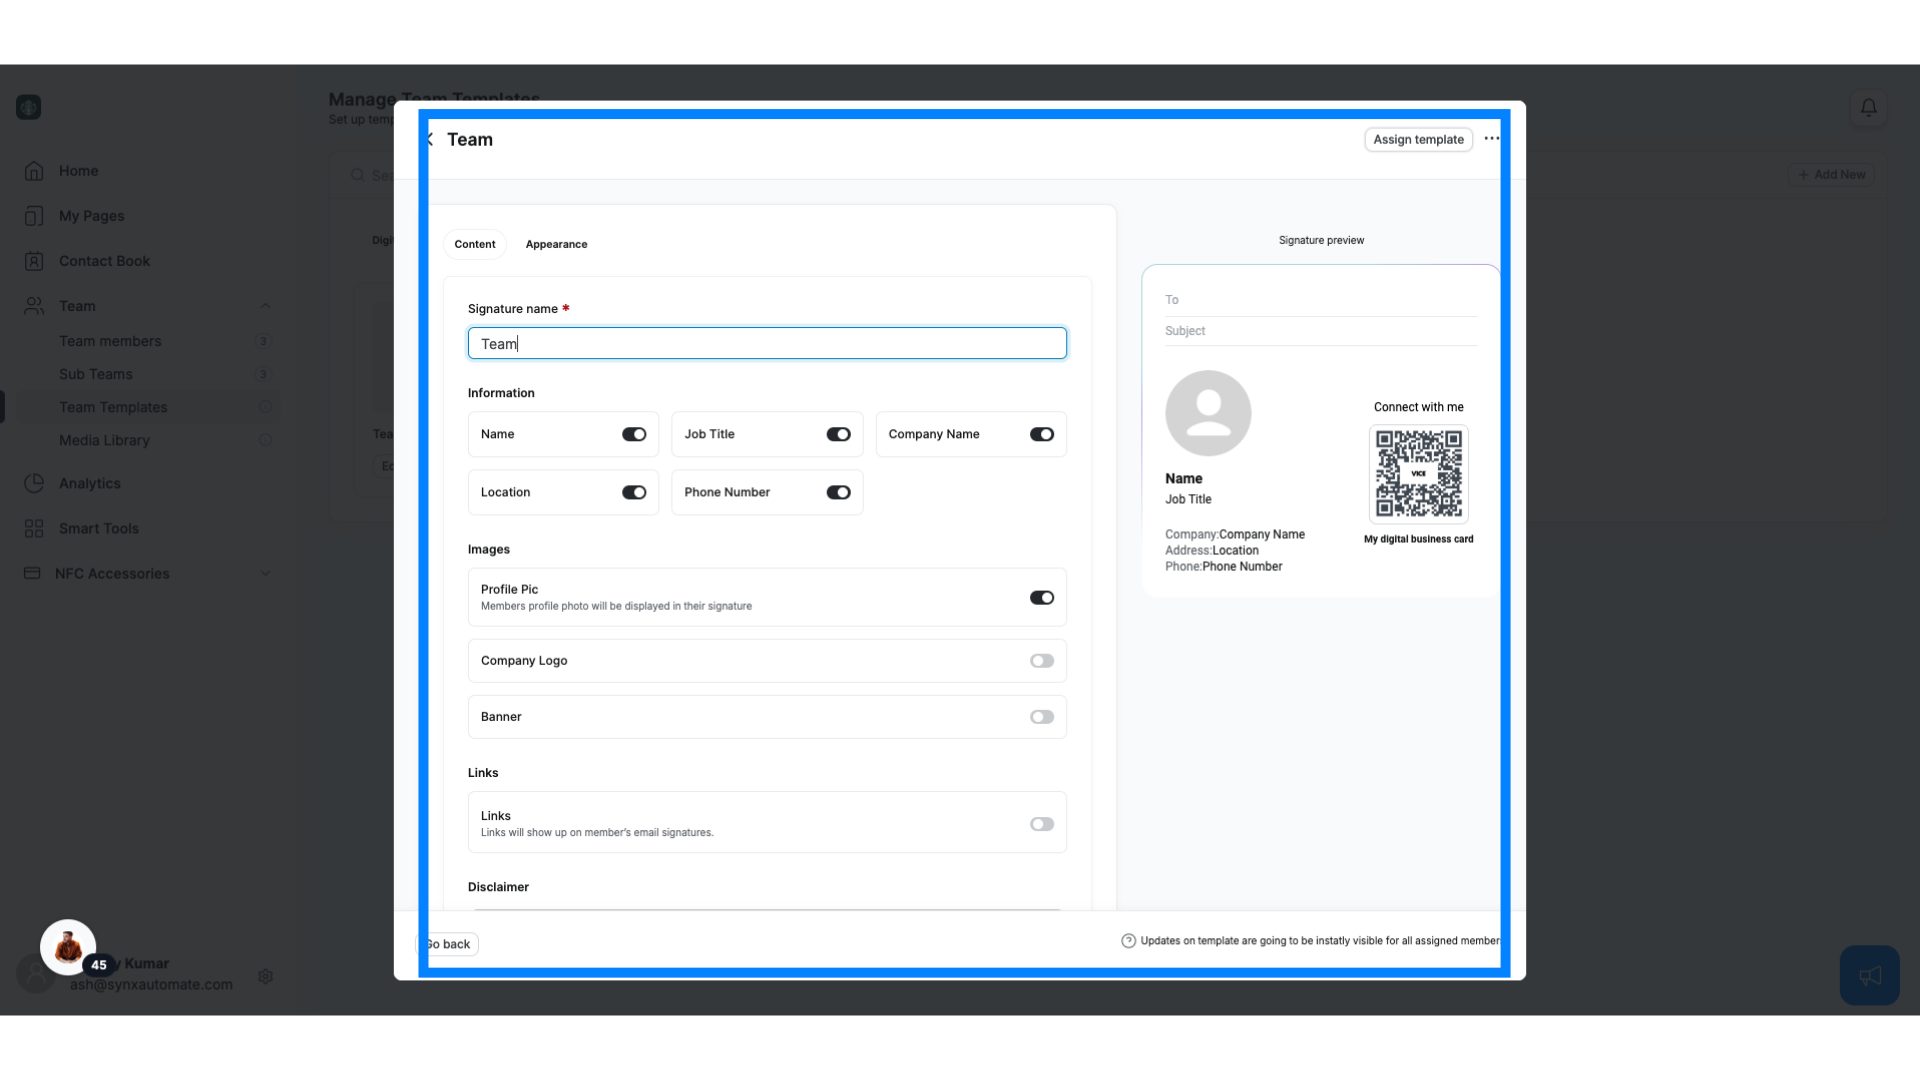This screenshot has height=1080, width=1920.
Task: Expand the Team members section
Action: [111, 340]
